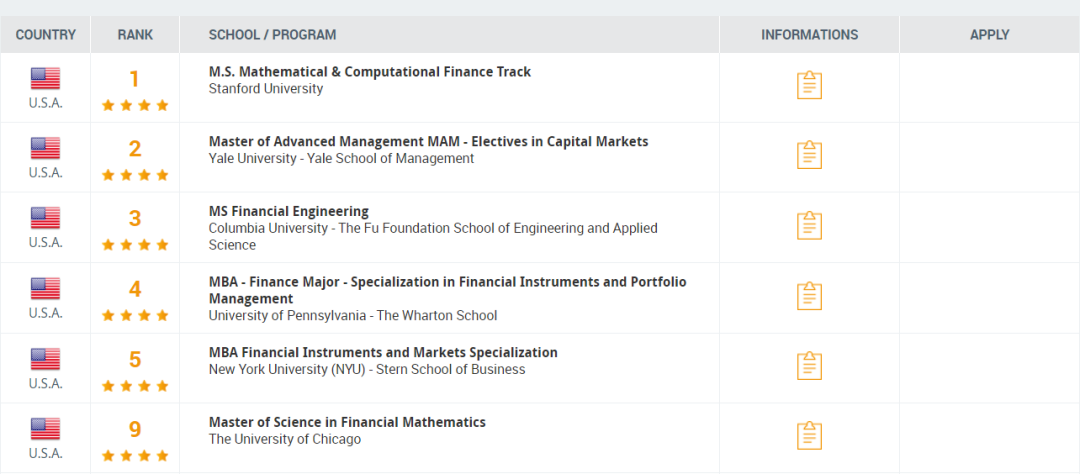Open the information sheet icon for Columbia University
The height and width of the screenshot is (474, 1080).
tap(809, 225)
